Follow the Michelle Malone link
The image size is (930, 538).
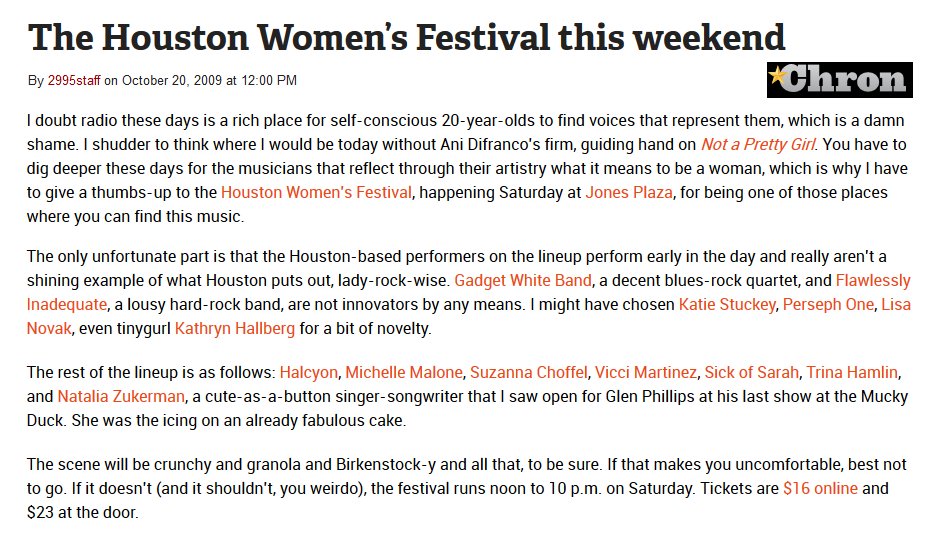point(404,372)
